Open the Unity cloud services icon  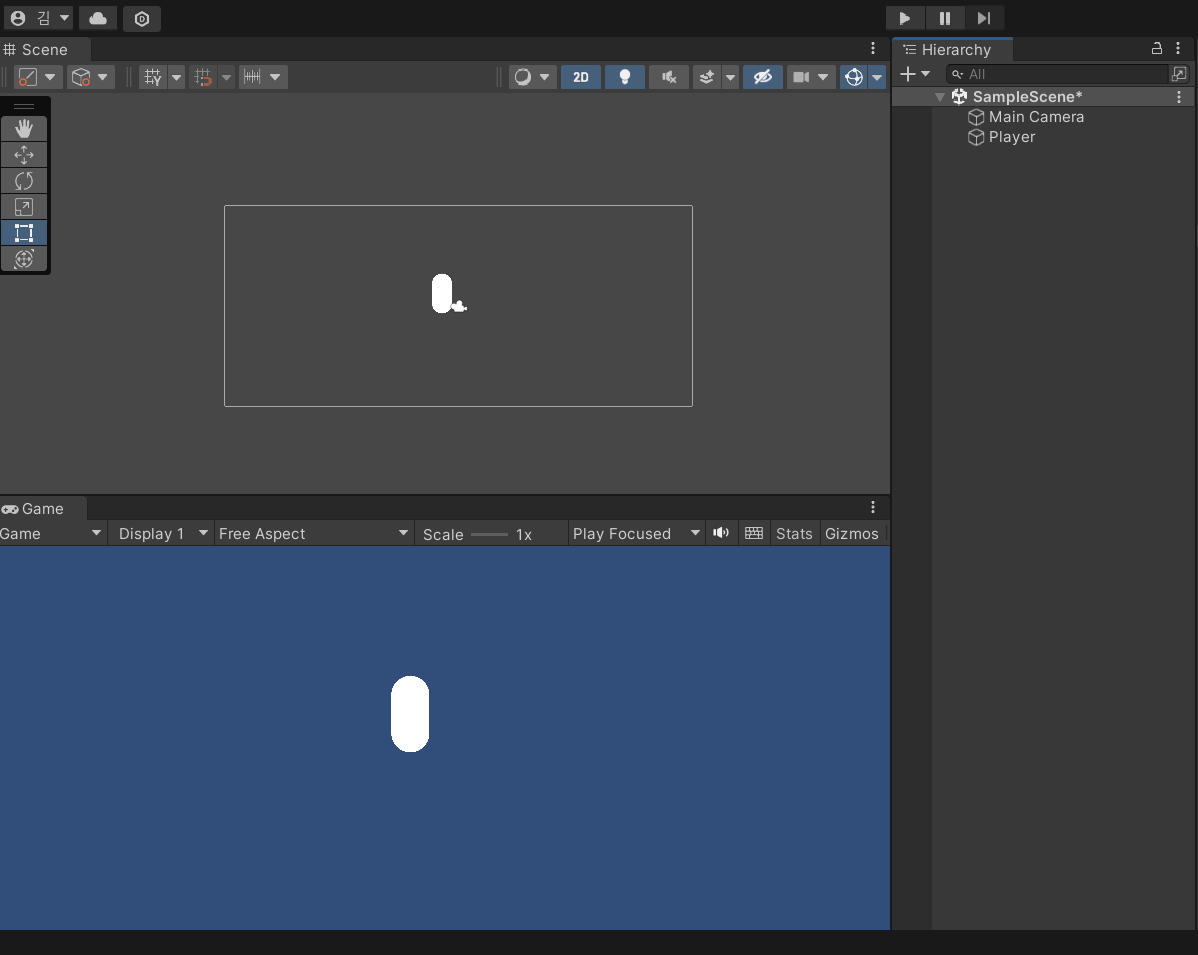pos(98,18)
